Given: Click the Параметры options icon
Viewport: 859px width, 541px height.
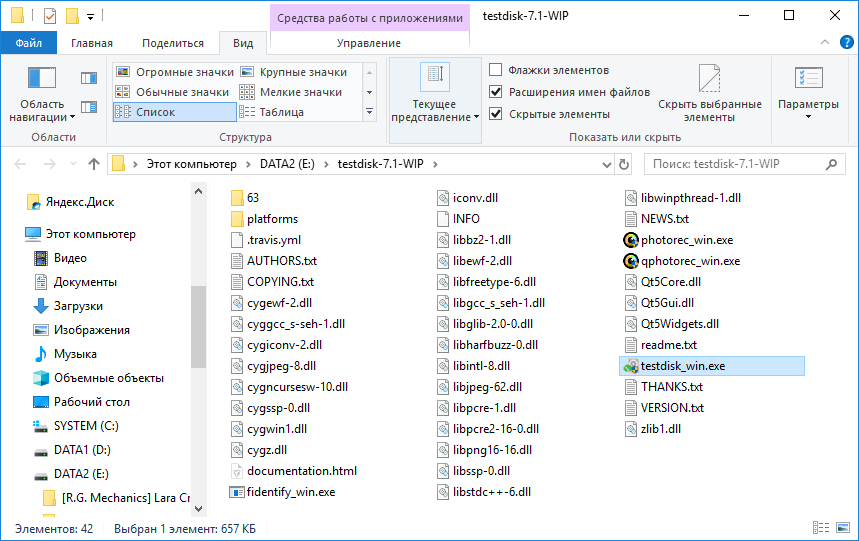Looking at the screenshot, I should 809,78.
